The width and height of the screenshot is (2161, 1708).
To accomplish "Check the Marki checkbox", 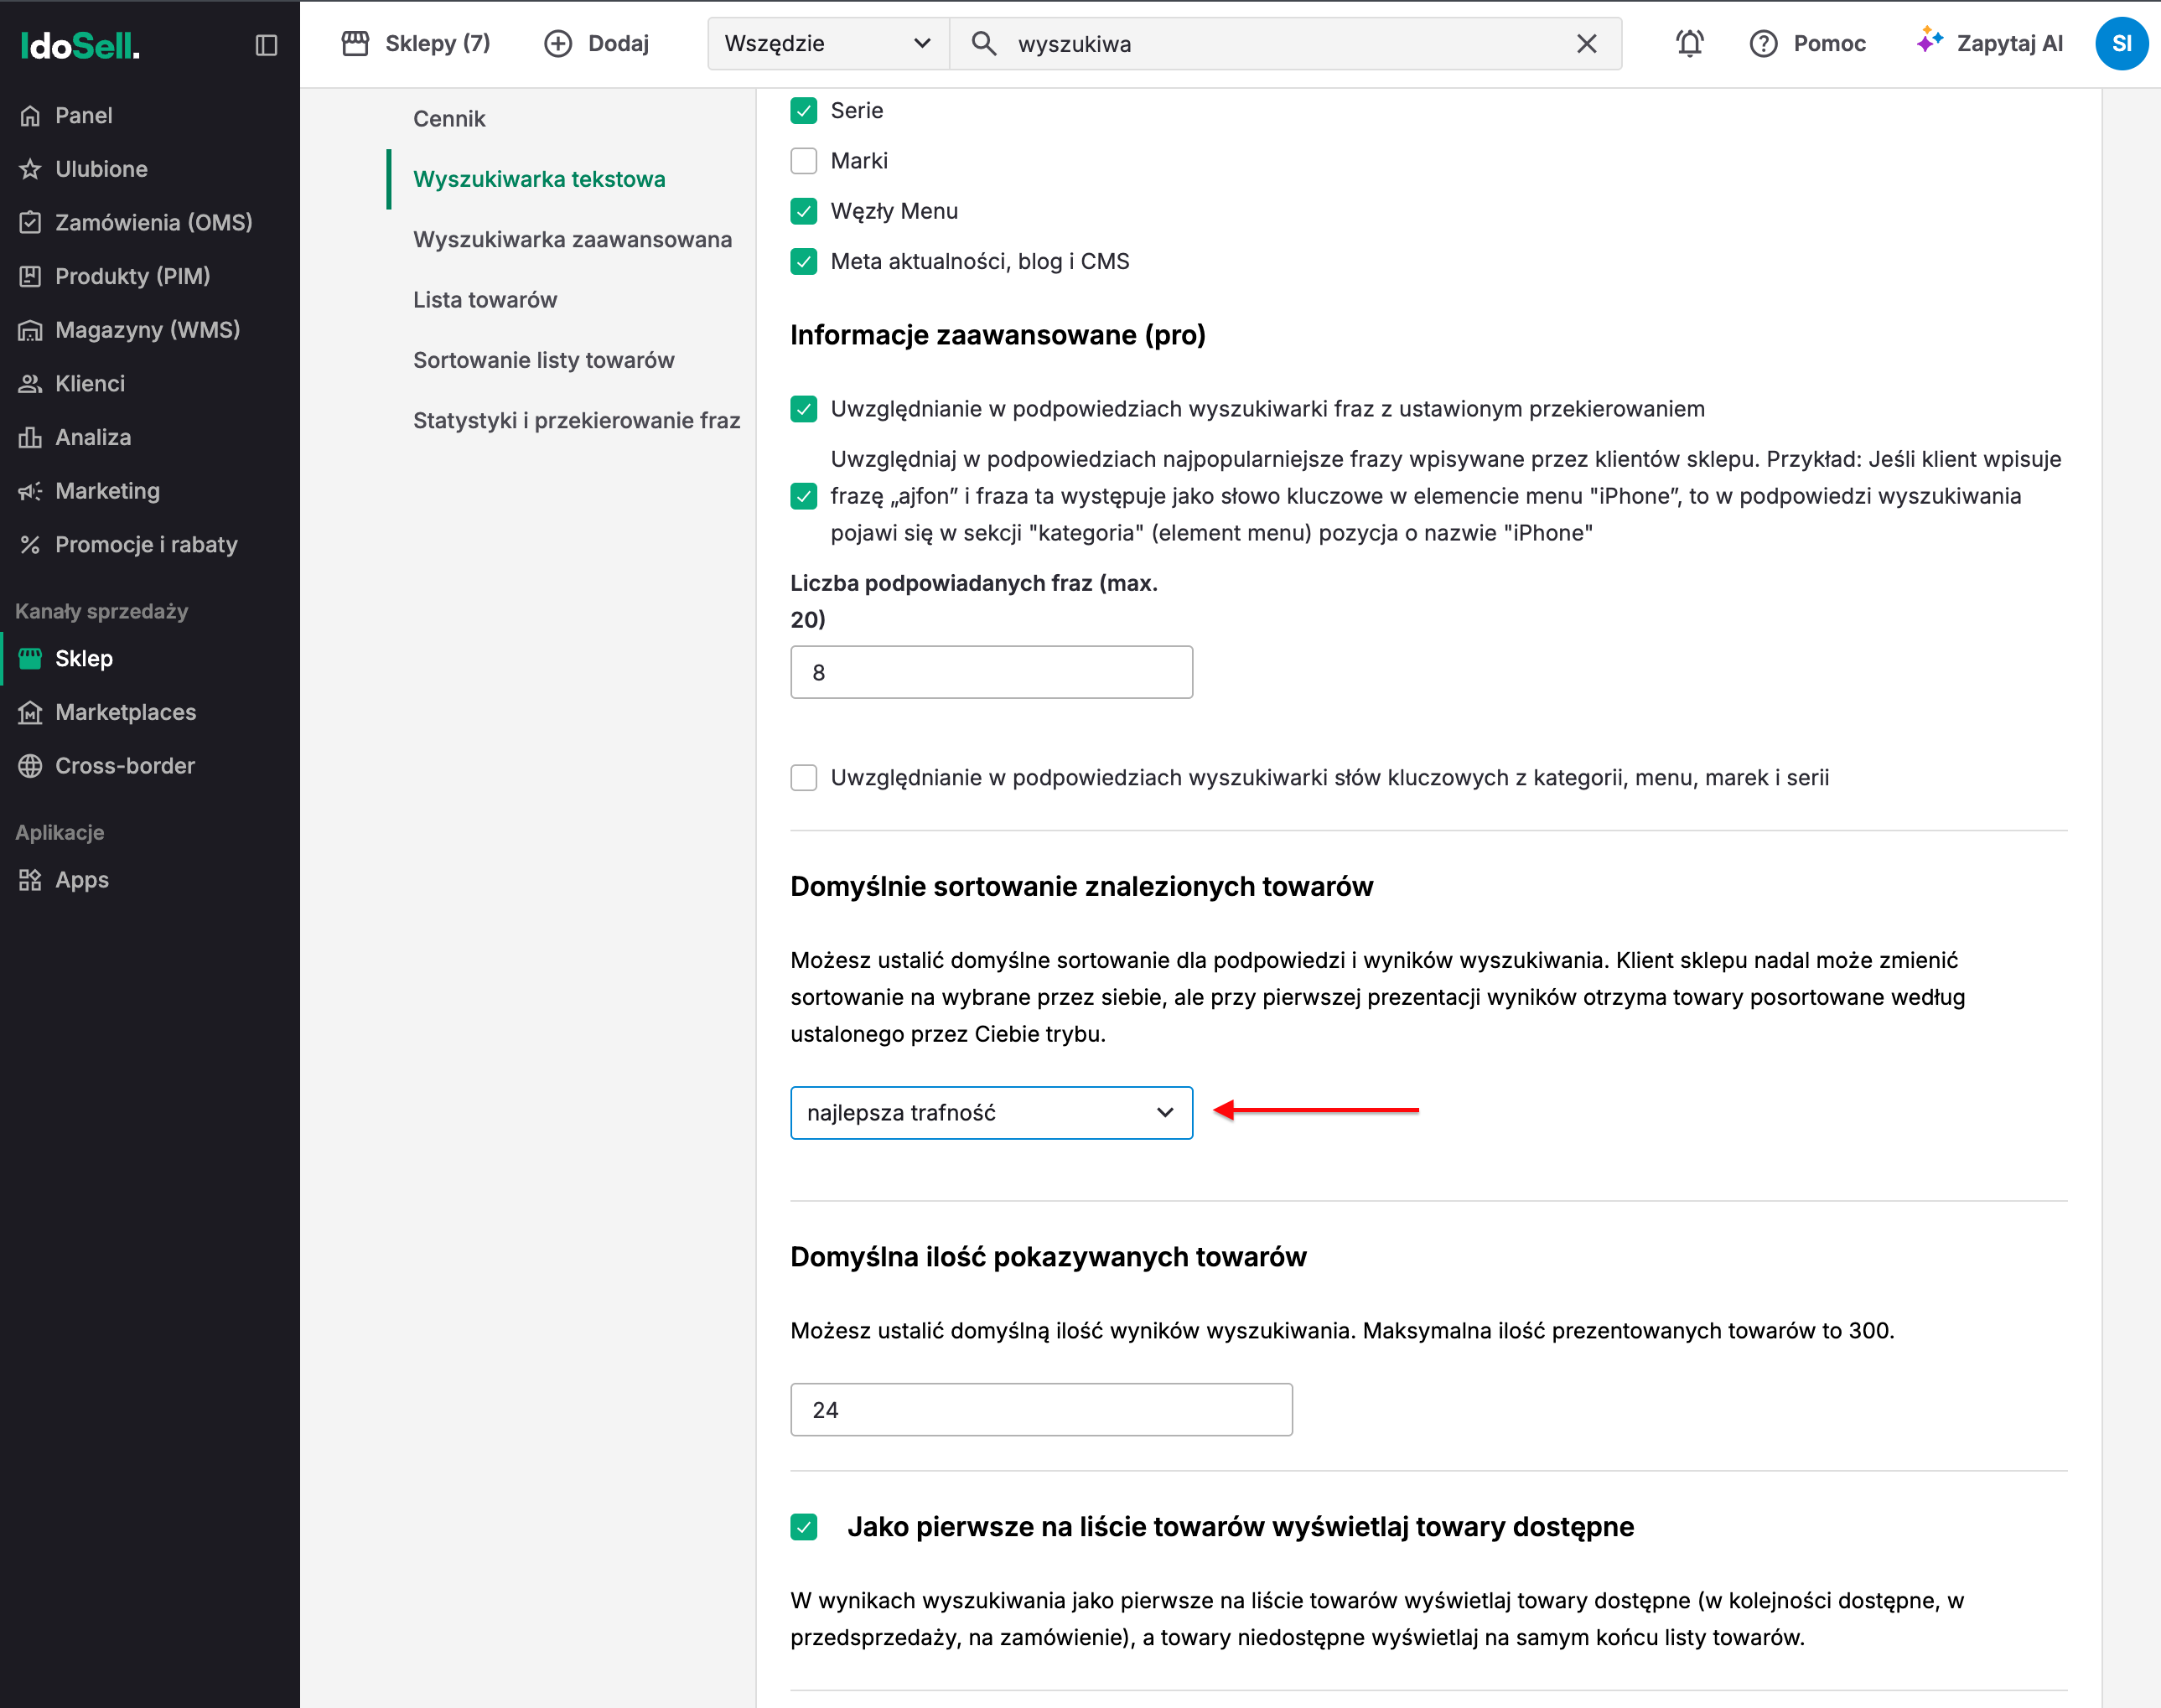I will pyautogui.click(x=804, y=161).
